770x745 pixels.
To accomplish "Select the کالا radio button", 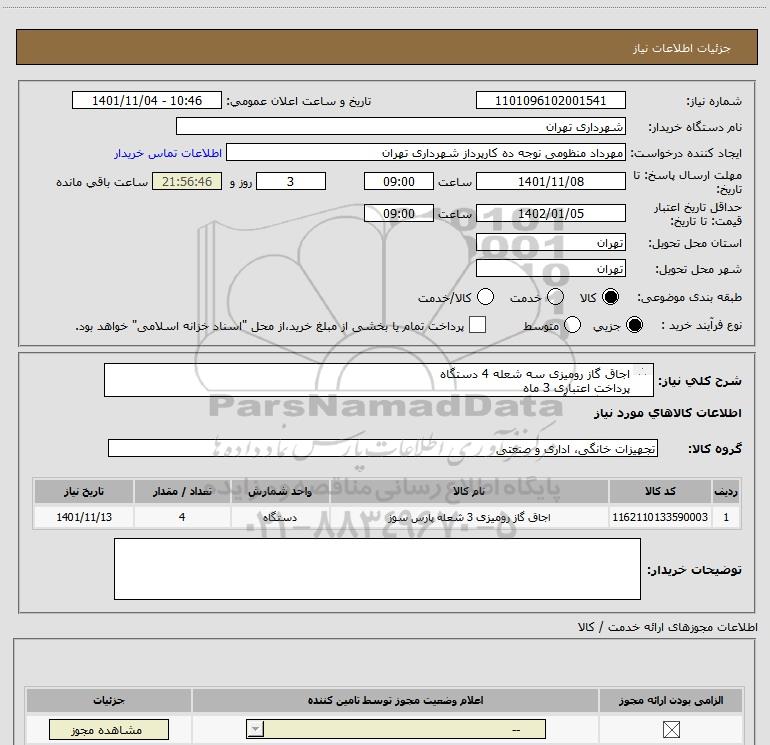I will 610,297.
